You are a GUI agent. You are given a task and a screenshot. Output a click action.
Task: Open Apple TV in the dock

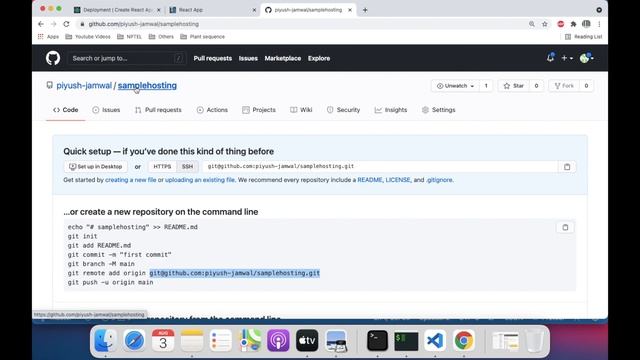pyautogui.click(x=307, y=340)
